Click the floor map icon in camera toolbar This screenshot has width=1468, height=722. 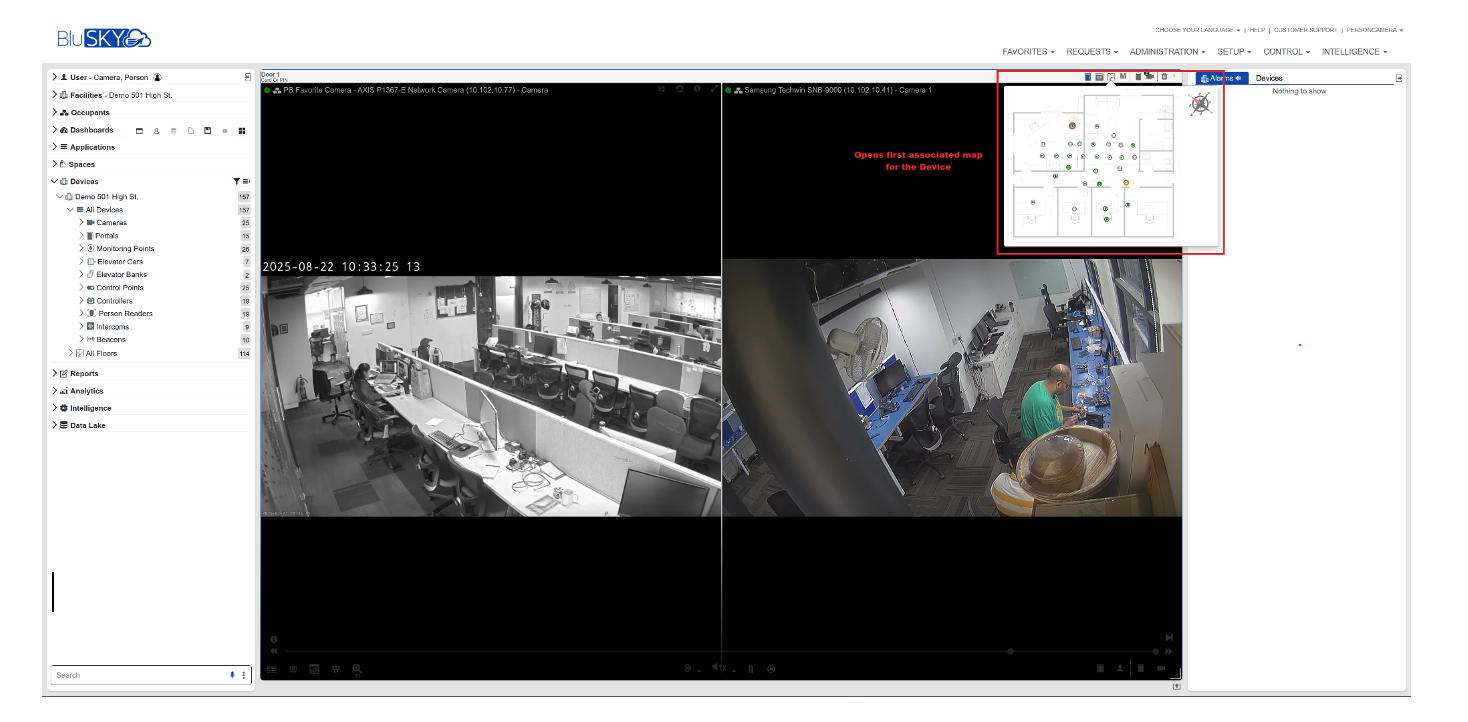coord(1111,77)
